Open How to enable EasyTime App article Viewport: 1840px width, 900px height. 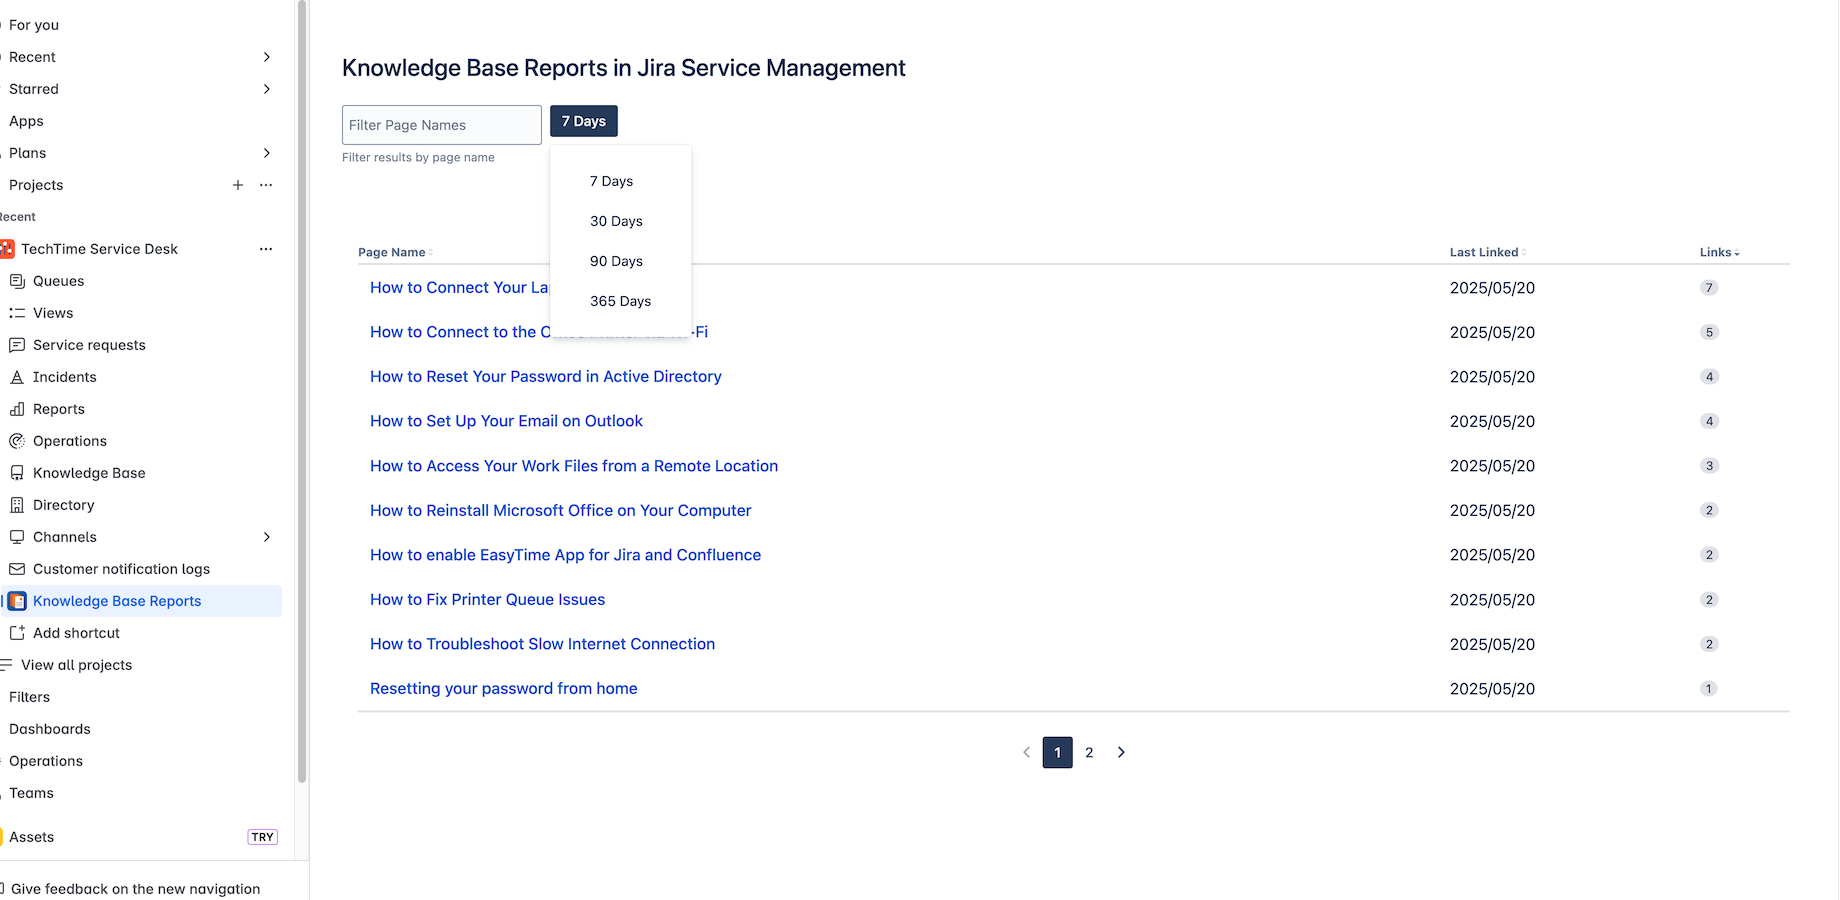pyautogui.click(x=565, y=555)
